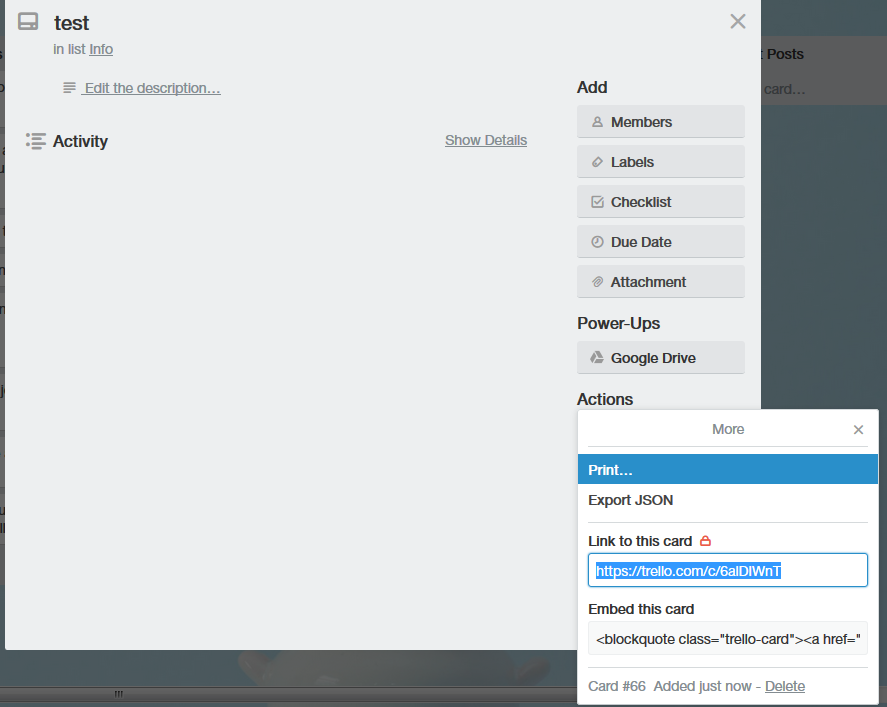Click the Power-Ups heading
The width and height of the screenshot is (887, 707).
click(618, 323)
